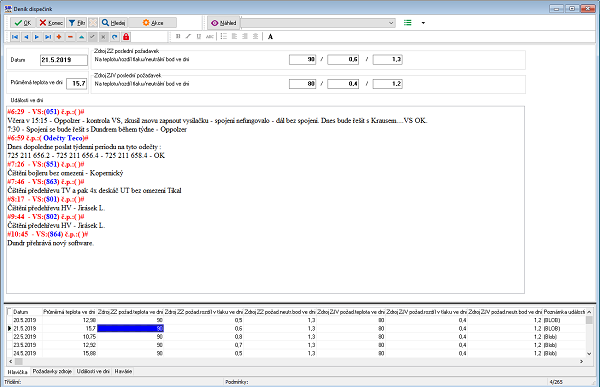Image resolution: width=600 pixels, height=387 pixels.
Task: Open the Akce gear button
Action: click(x=153, y=23)
